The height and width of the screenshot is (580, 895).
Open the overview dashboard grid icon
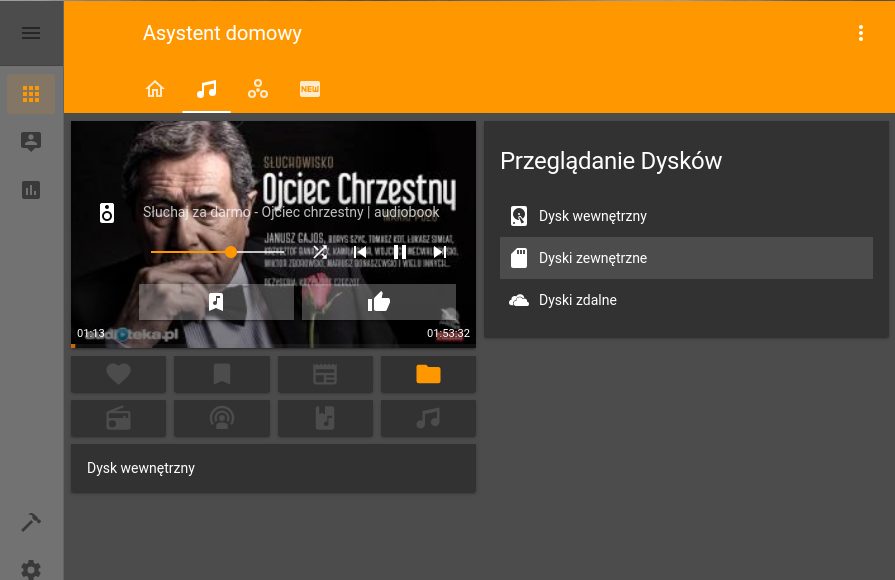31,94
